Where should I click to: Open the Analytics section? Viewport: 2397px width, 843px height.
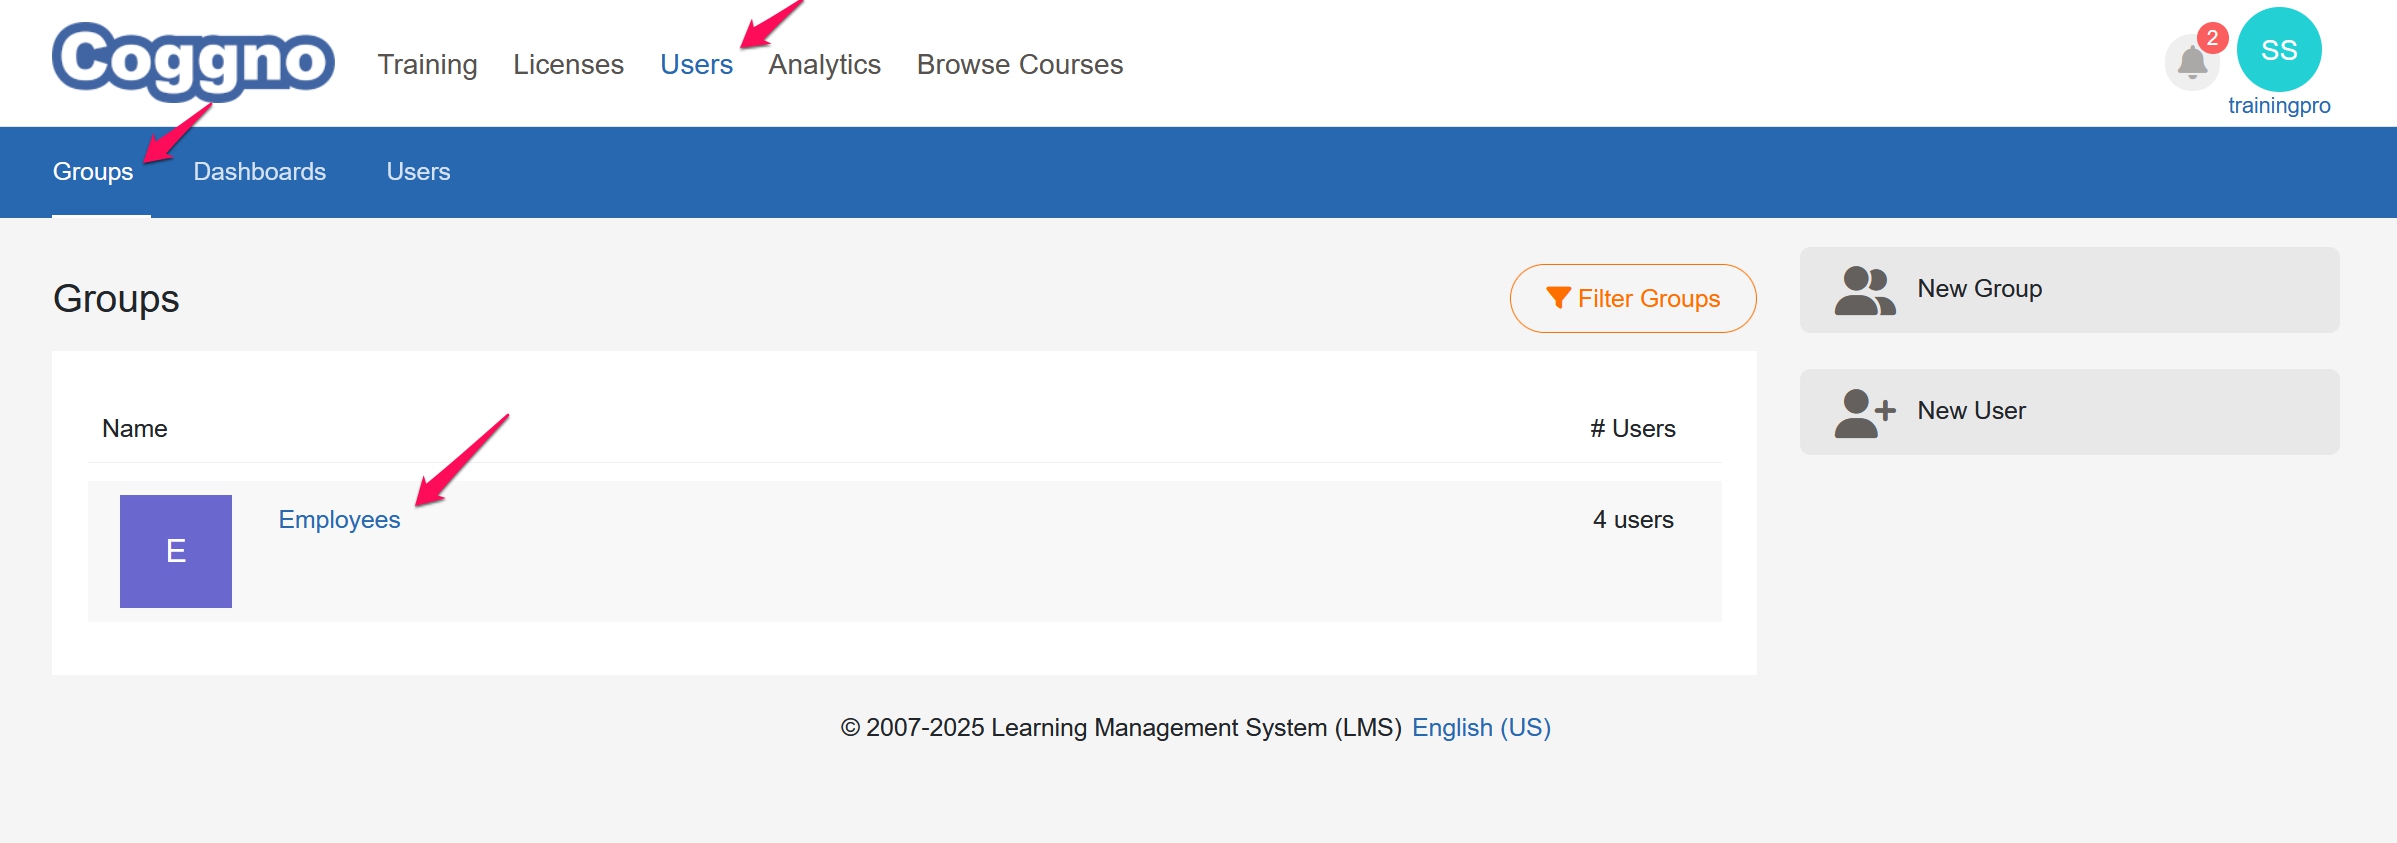[x=824, y=64]
